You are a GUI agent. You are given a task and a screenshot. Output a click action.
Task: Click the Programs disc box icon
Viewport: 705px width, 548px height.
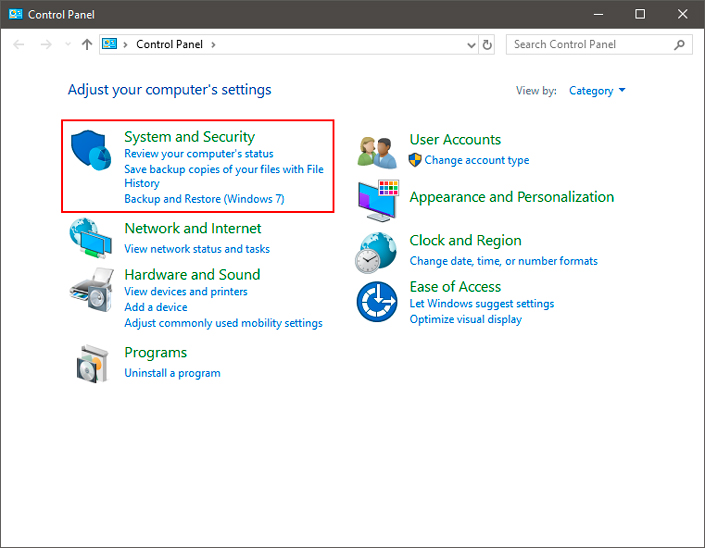pyautogui.click(x=92, y=364)
